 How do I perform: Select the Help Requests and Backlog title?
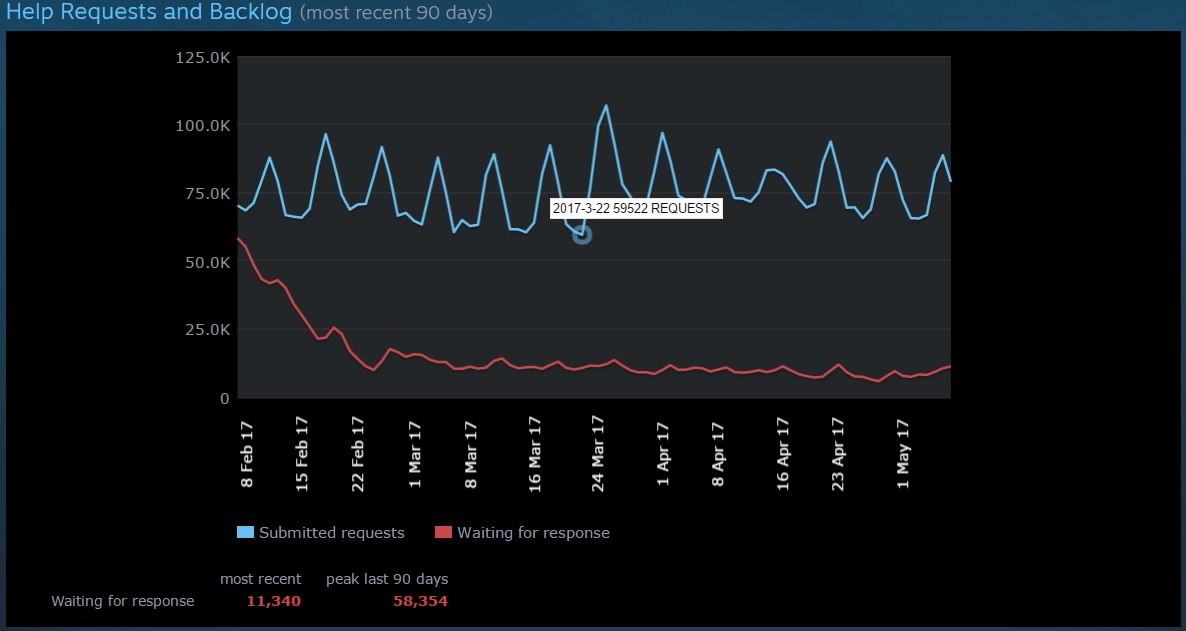(150, 13)
